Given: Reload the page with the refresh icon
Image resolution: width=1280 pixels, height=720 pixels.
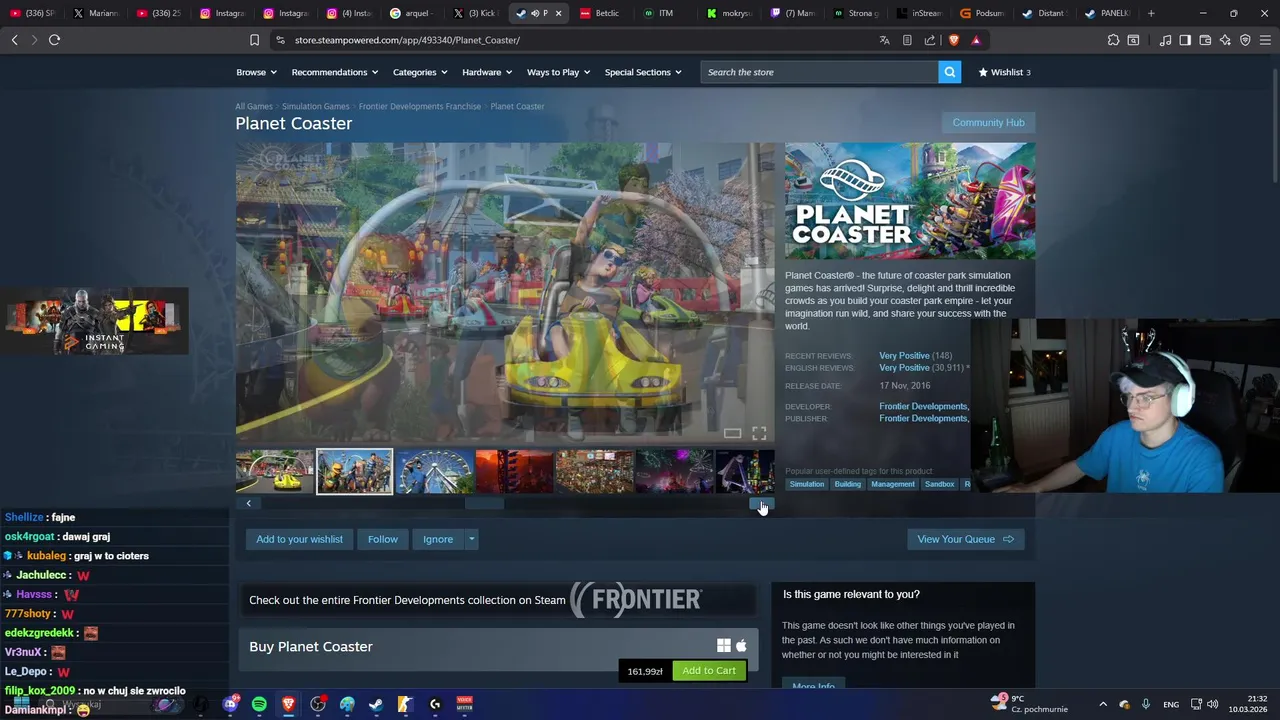Looking at the screenshot, I should coord(54,40).
